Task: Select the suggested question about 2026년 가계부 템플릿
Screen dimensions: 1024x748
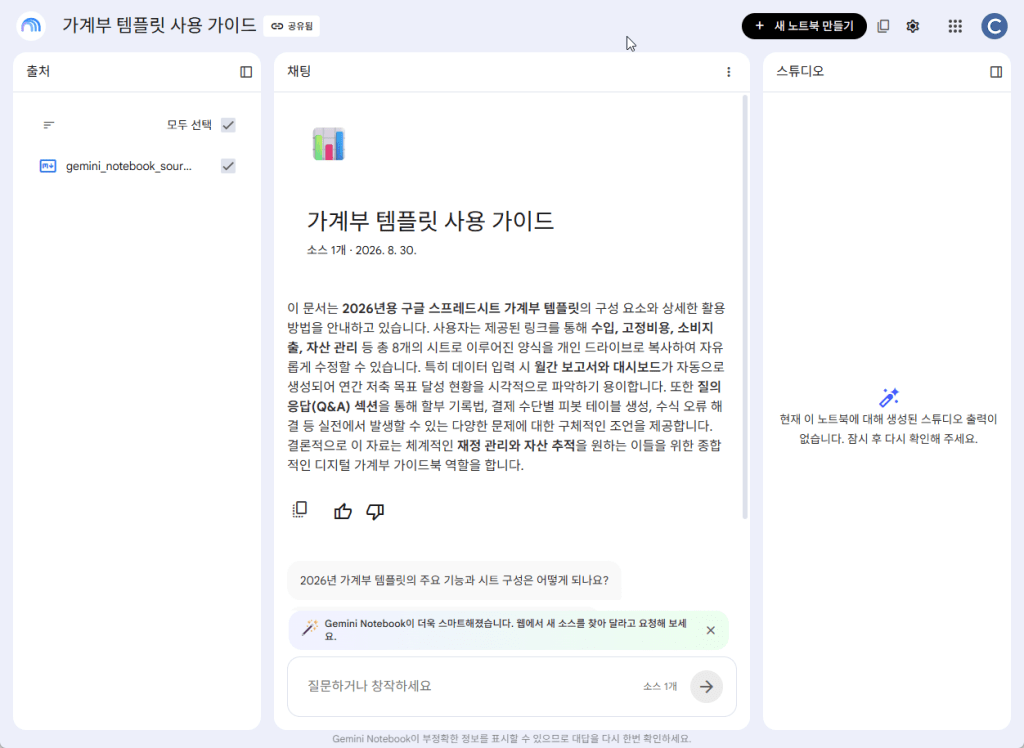Action: pos(454,580)
